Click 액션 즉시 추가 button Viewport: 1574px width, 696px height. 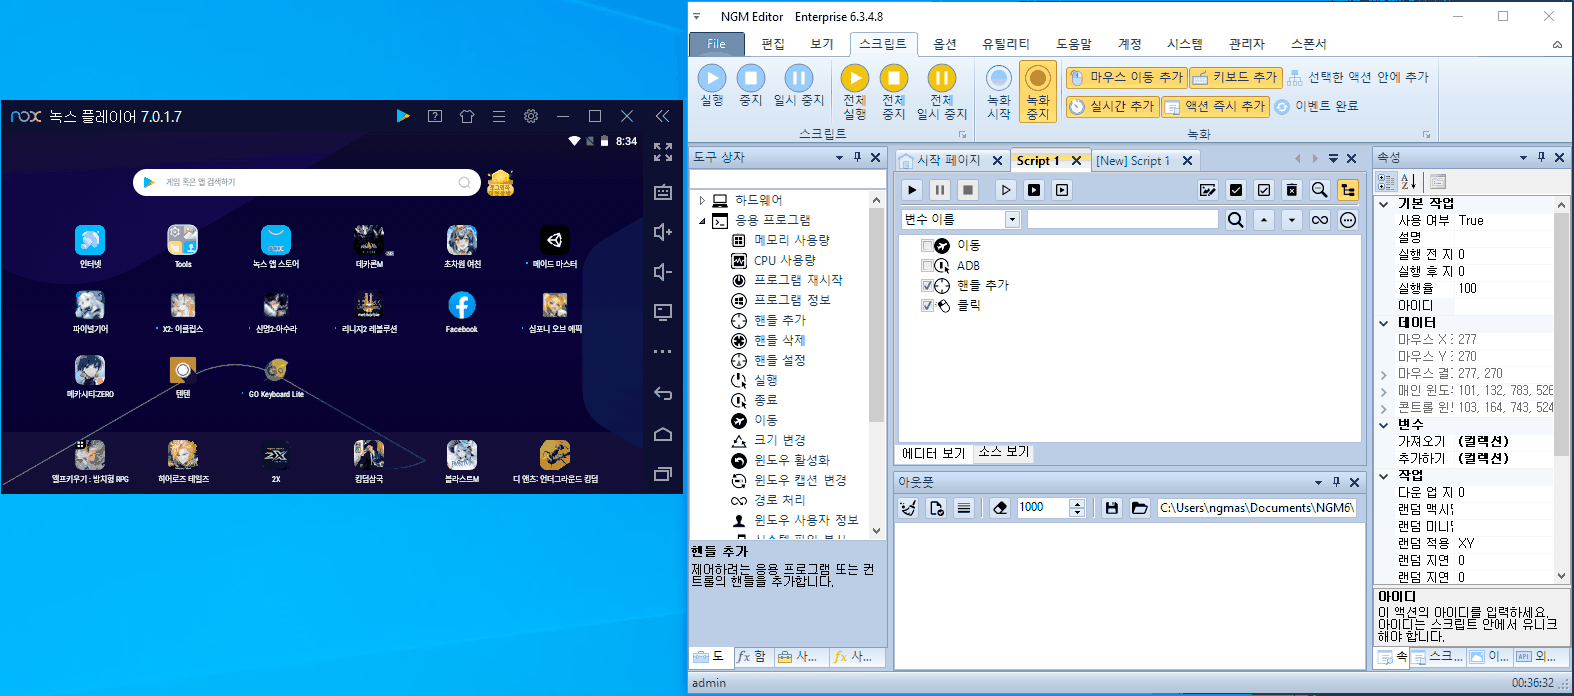[x=1215, y=106]
